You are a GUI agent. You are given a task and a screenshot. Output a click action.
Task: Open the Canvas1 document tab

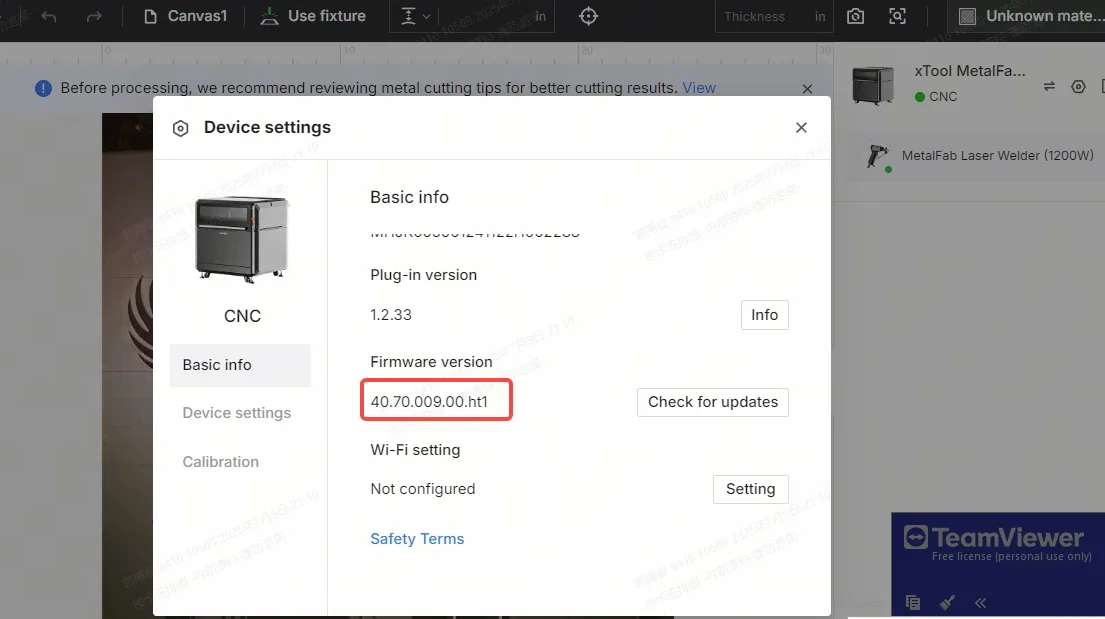[x=185, y=16]
